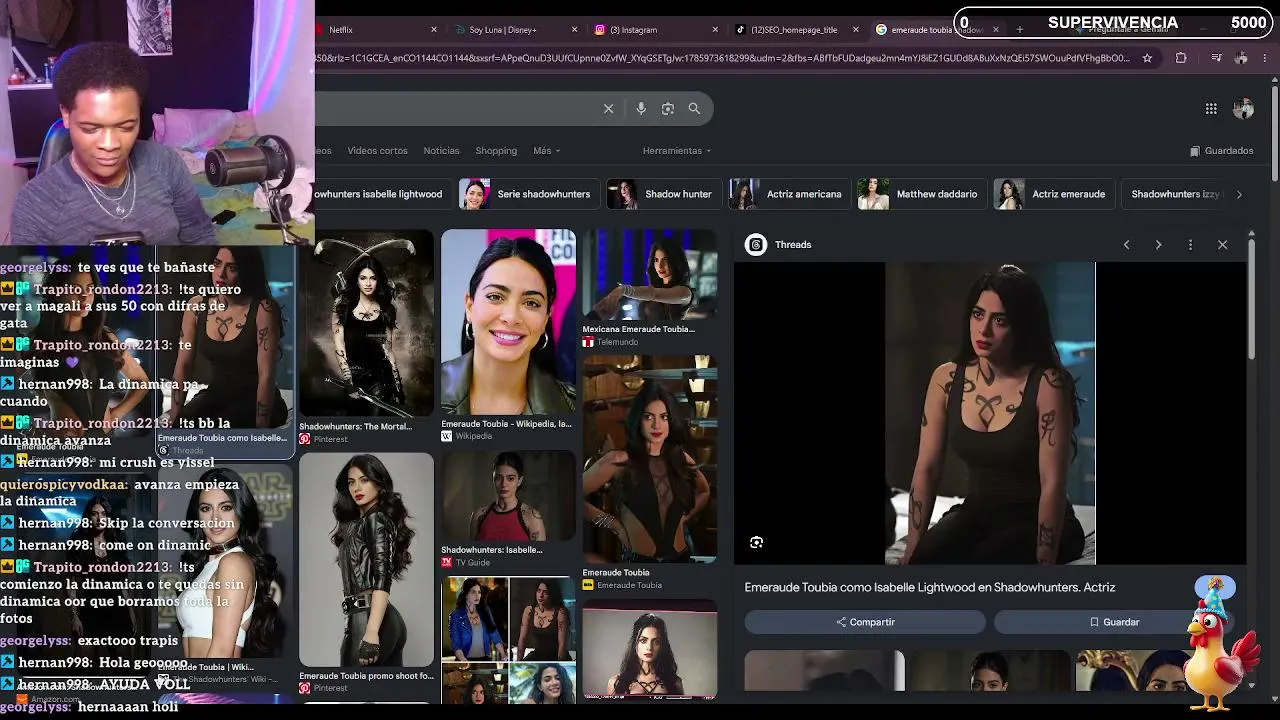Search inside the preview image with Lens
This screenshot has width=1280, height=720.
pos(756,542)
